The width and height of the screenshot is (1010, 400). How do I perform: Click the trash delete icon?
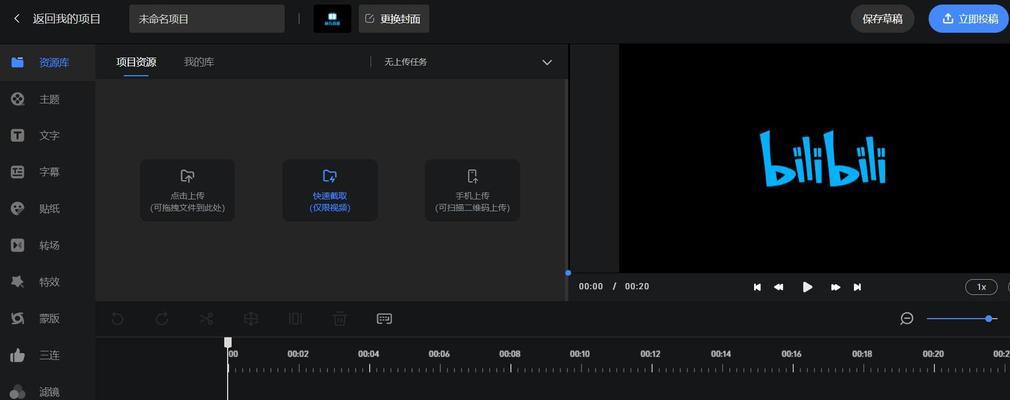click(339, 318)
